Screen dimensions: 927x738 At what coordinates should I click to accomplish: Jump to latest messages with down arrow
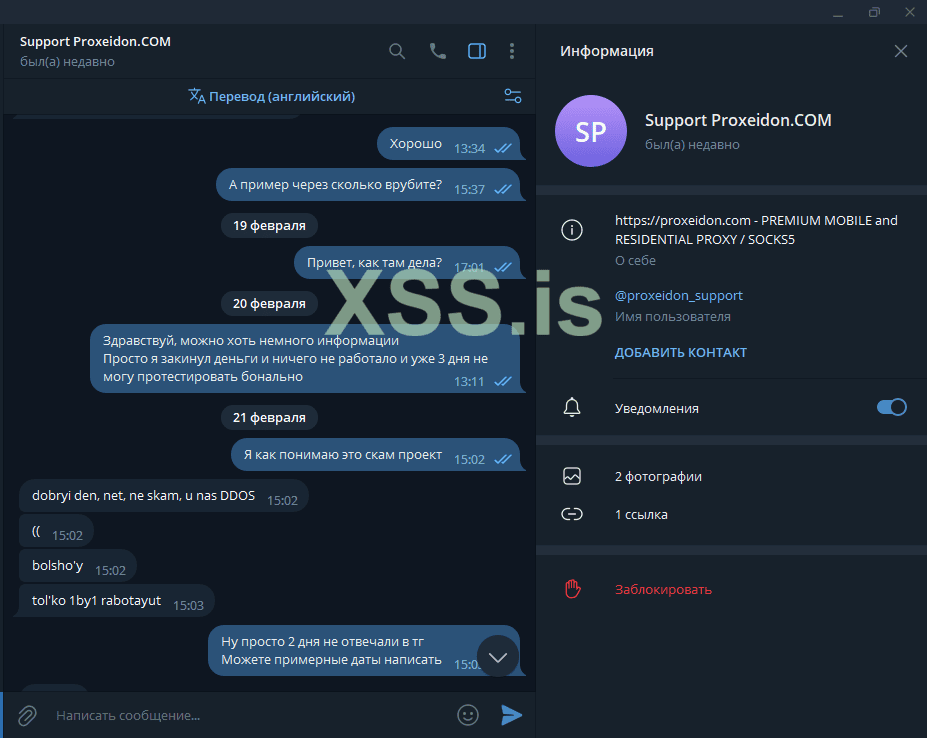coord(498,656)
